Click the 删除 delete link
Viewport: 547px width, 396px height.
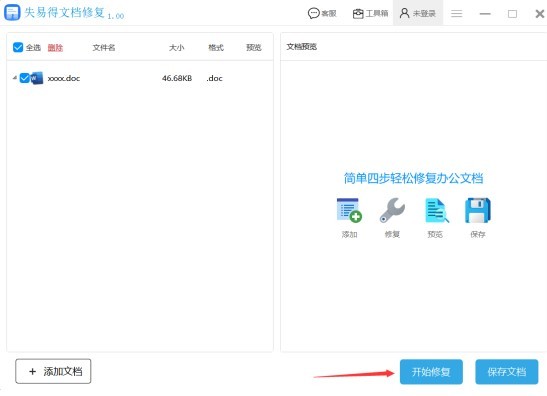[x=55, y=47]
